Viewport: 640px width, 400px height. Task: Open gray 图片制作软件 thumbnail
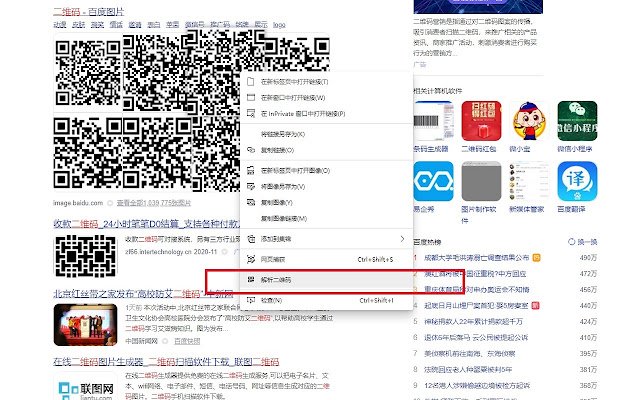click(481, 181)
